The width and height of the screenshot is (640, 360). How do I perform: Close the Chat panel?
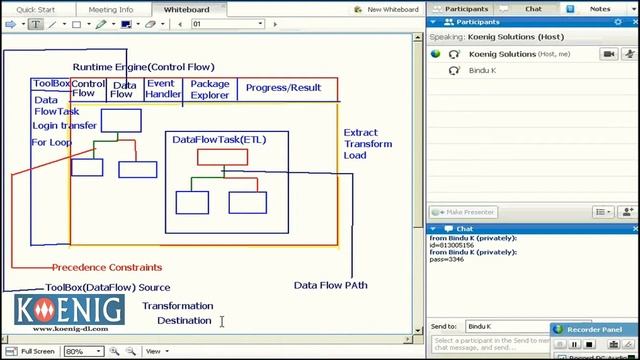636,229
